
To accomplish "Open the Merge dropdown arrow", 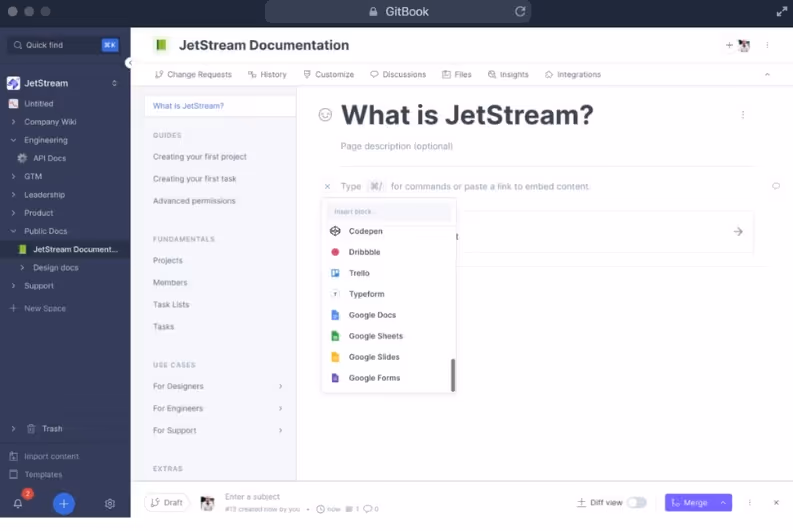I will pos(723,503).
